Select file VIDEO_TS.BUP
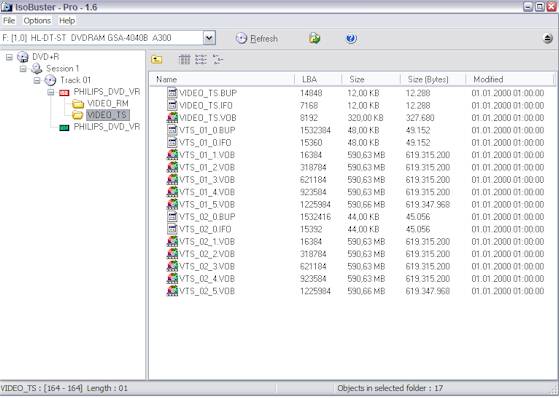This screenshot has width=560, height=398. (x=208, y=93)
